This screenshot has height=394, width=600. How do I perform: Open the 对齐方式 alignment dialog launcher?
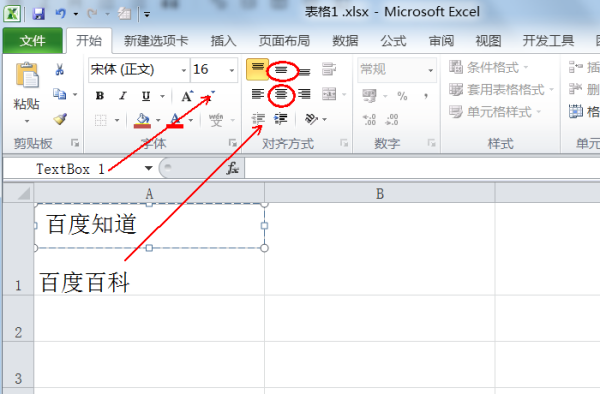tap(344, 143)
